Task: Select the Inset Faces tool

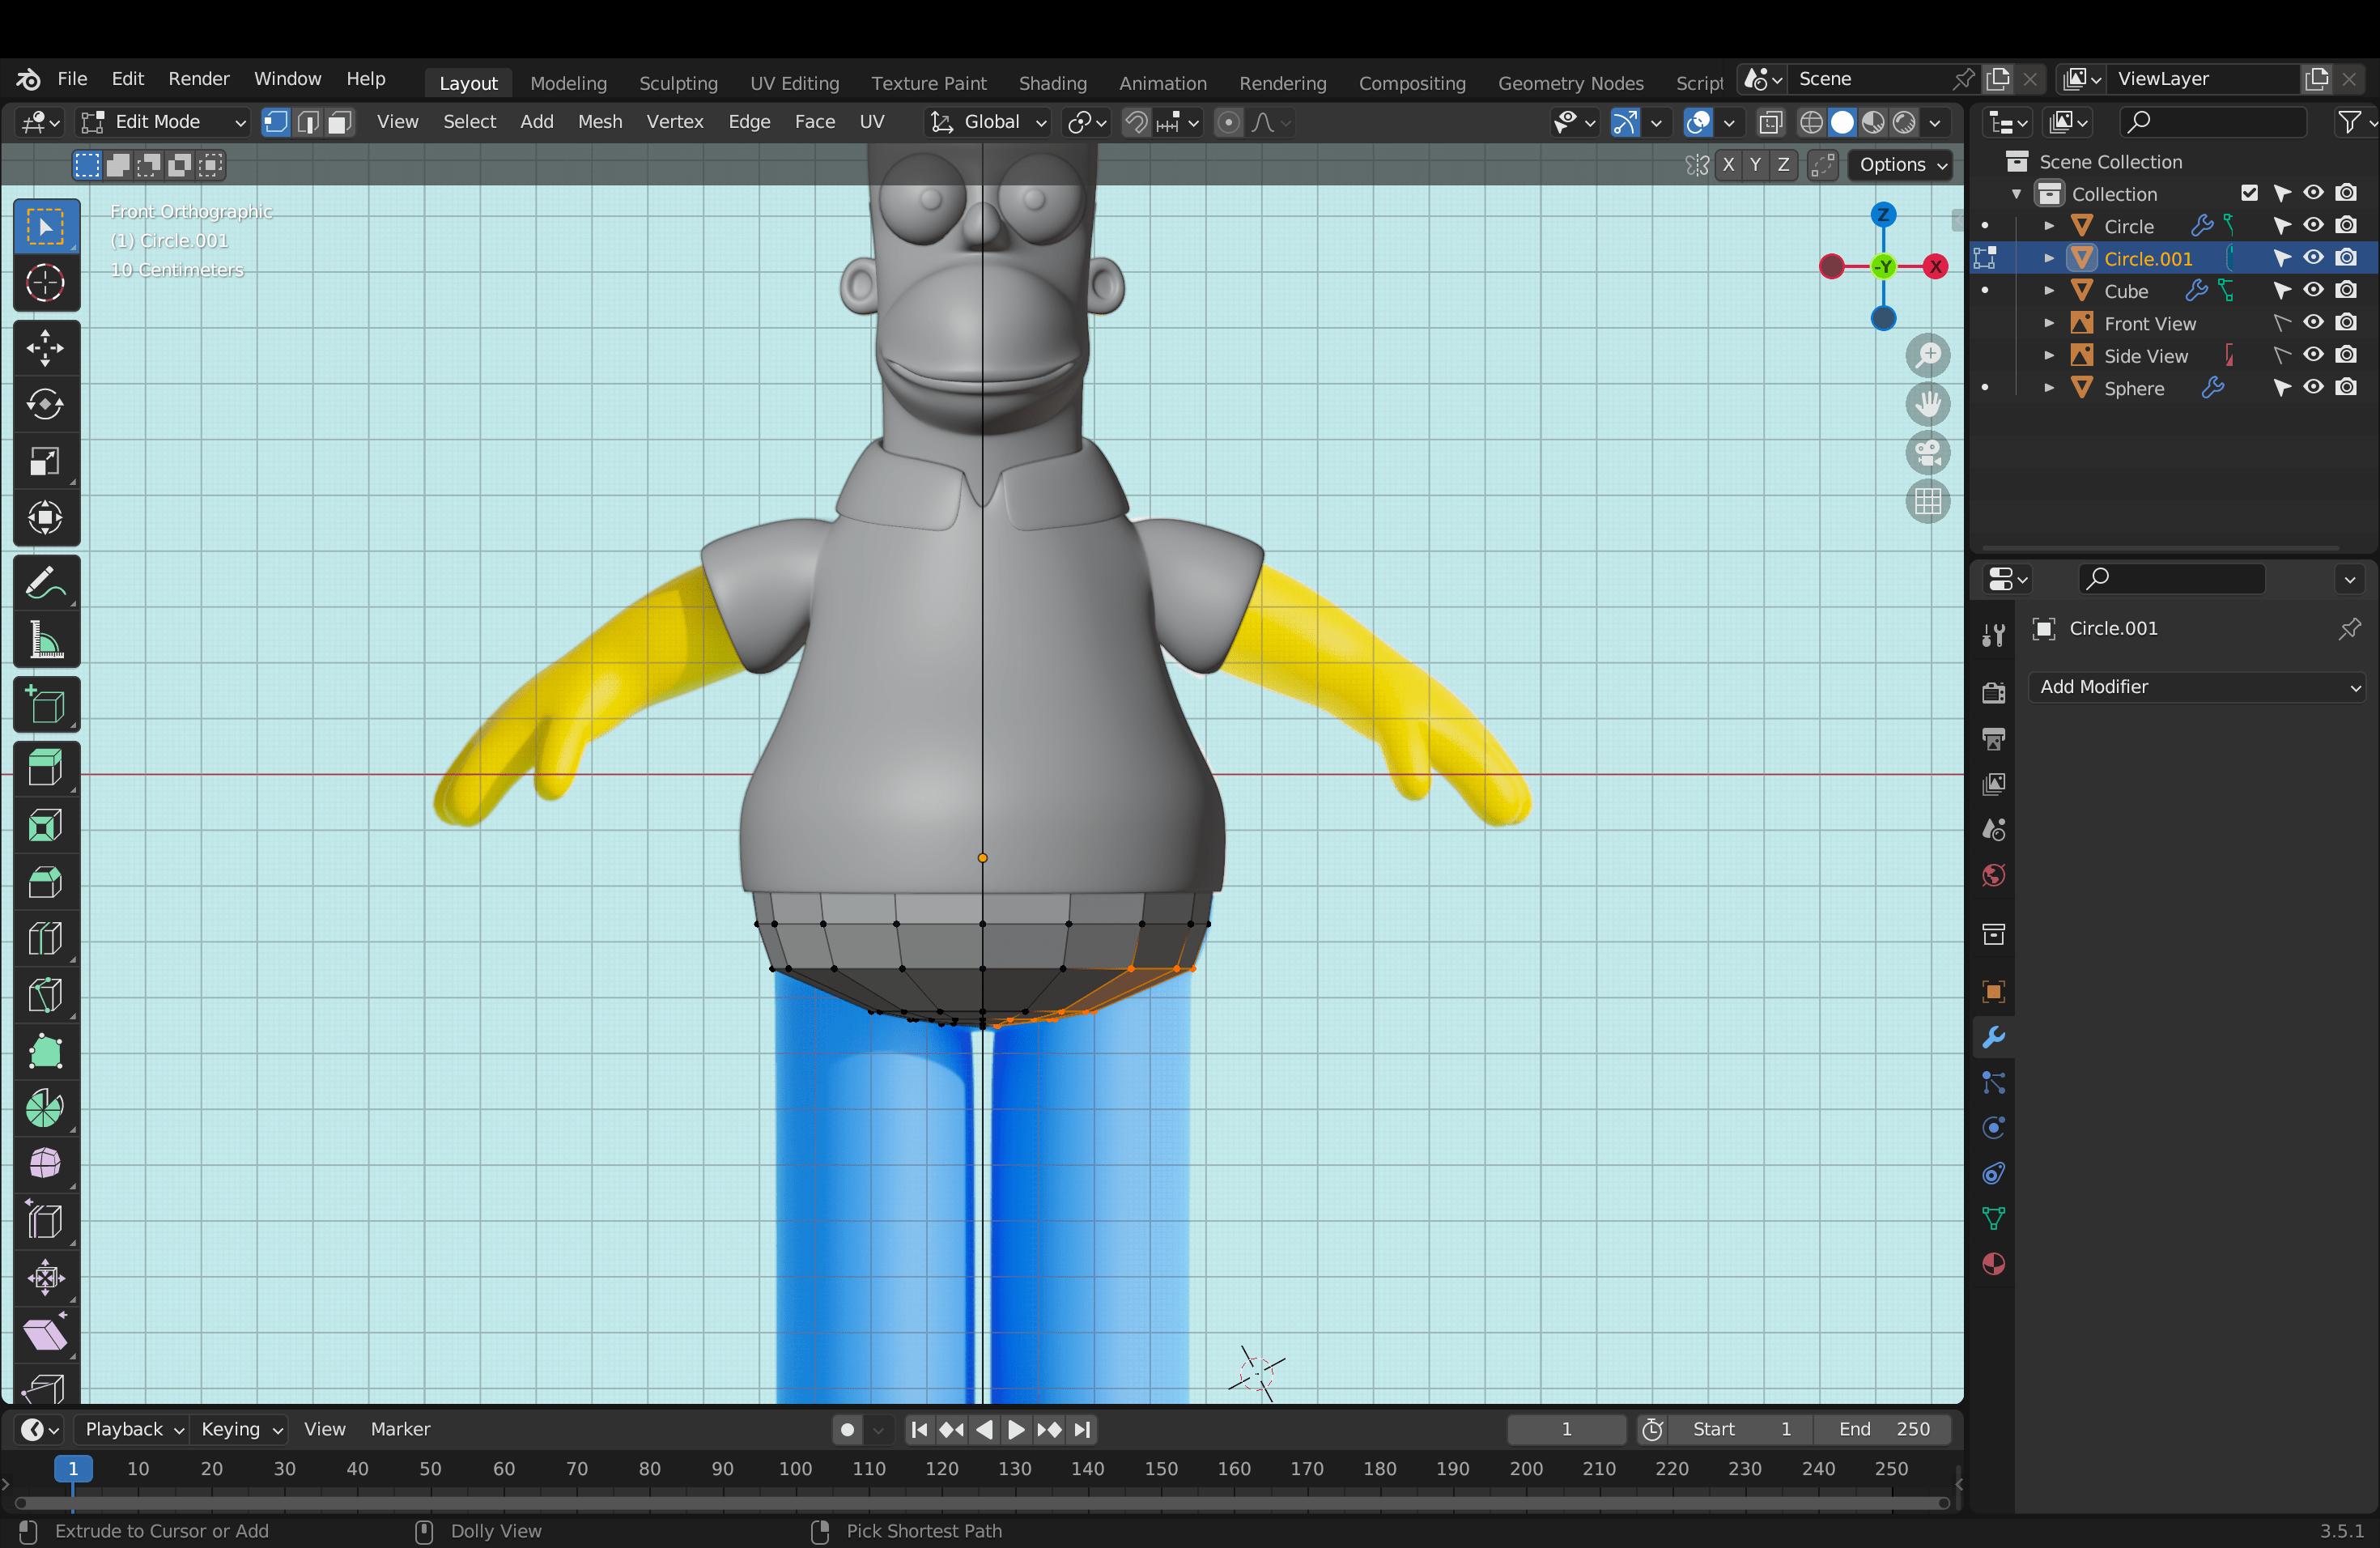Action: [x=46, y=826]
